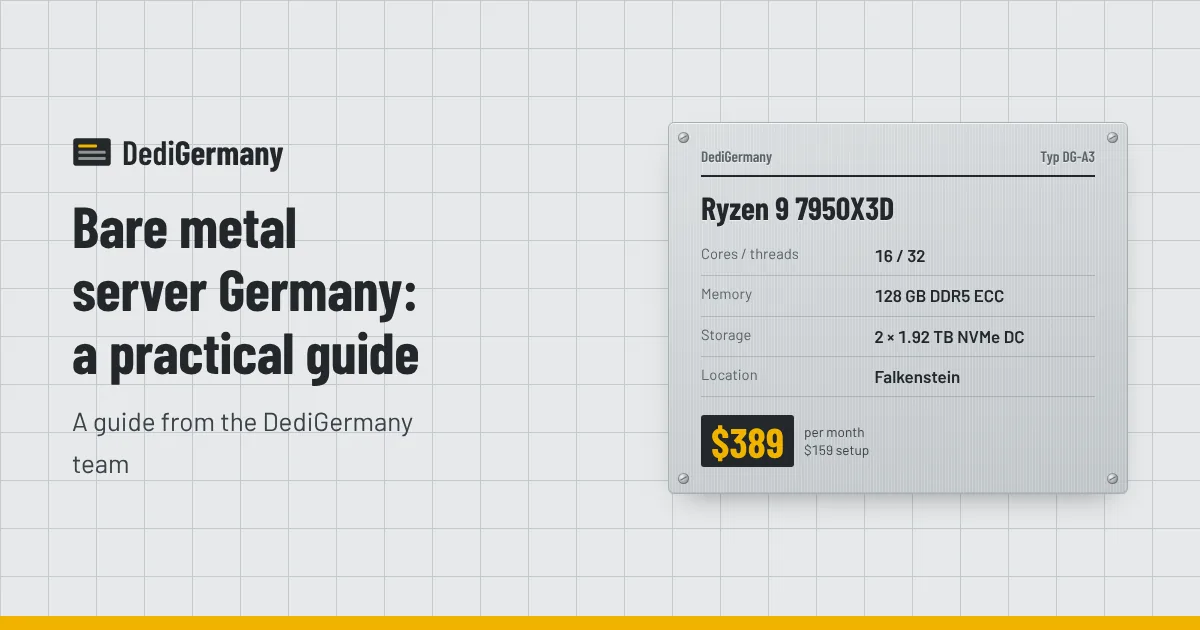This screenshot has width=1200, height=630.
Task: Click the 'Falkenstein' location value
Action: (917, 377)
